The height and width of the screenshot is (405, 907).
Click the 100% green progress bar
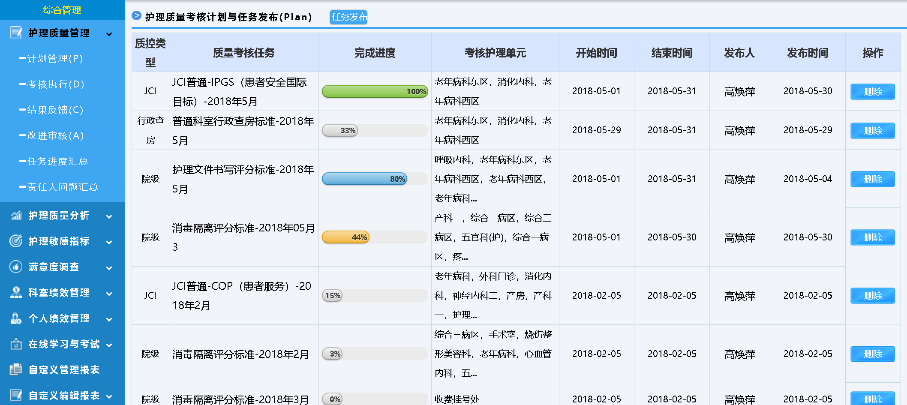375,92
